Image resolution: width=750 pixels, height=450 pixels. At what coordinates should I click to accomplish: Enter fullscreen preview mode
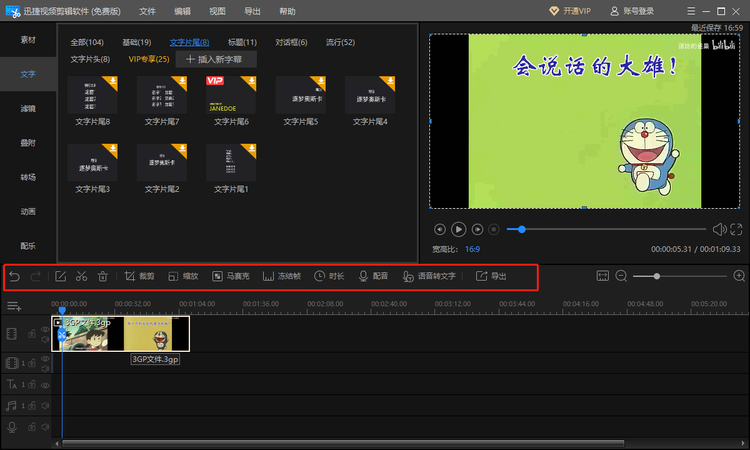click(x=736, y=230)
